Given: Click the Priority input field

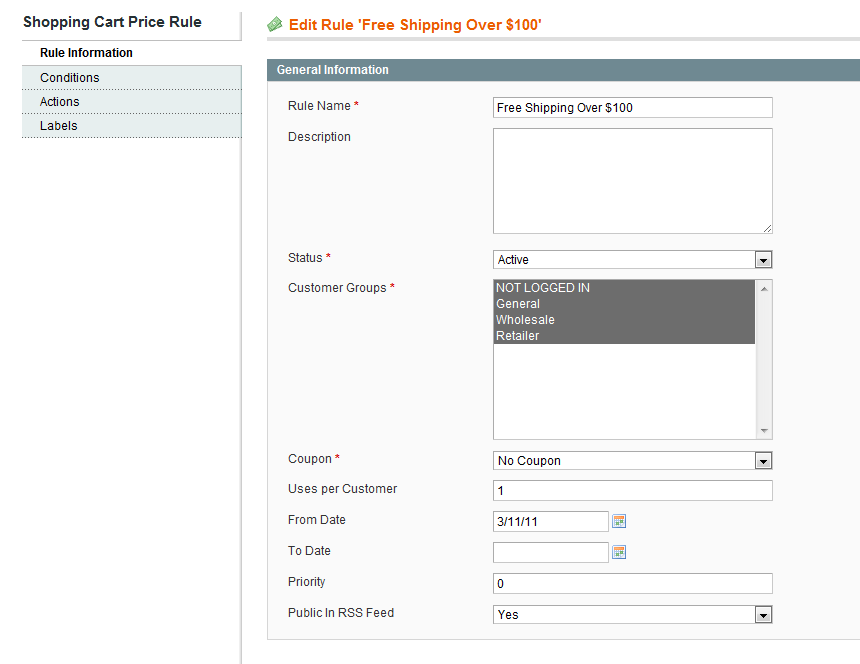Looking at the screenshot, I should pos(632,583).
